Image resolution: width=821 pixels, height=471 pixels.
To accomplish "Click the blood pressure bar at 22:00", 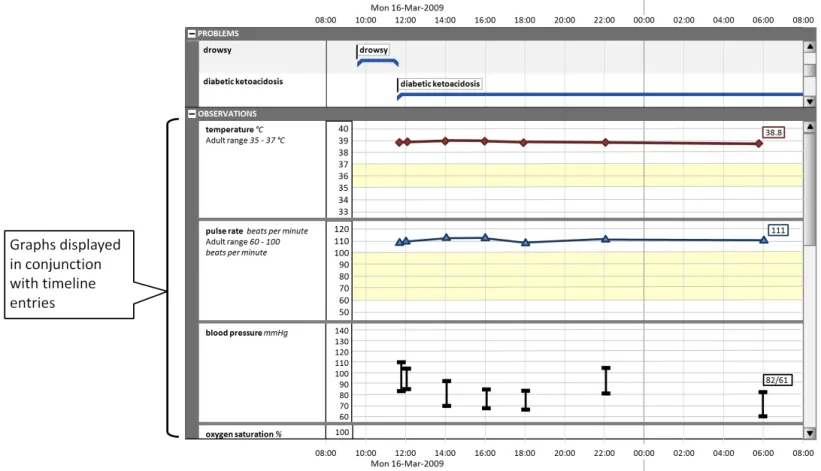I will [605, 380].
